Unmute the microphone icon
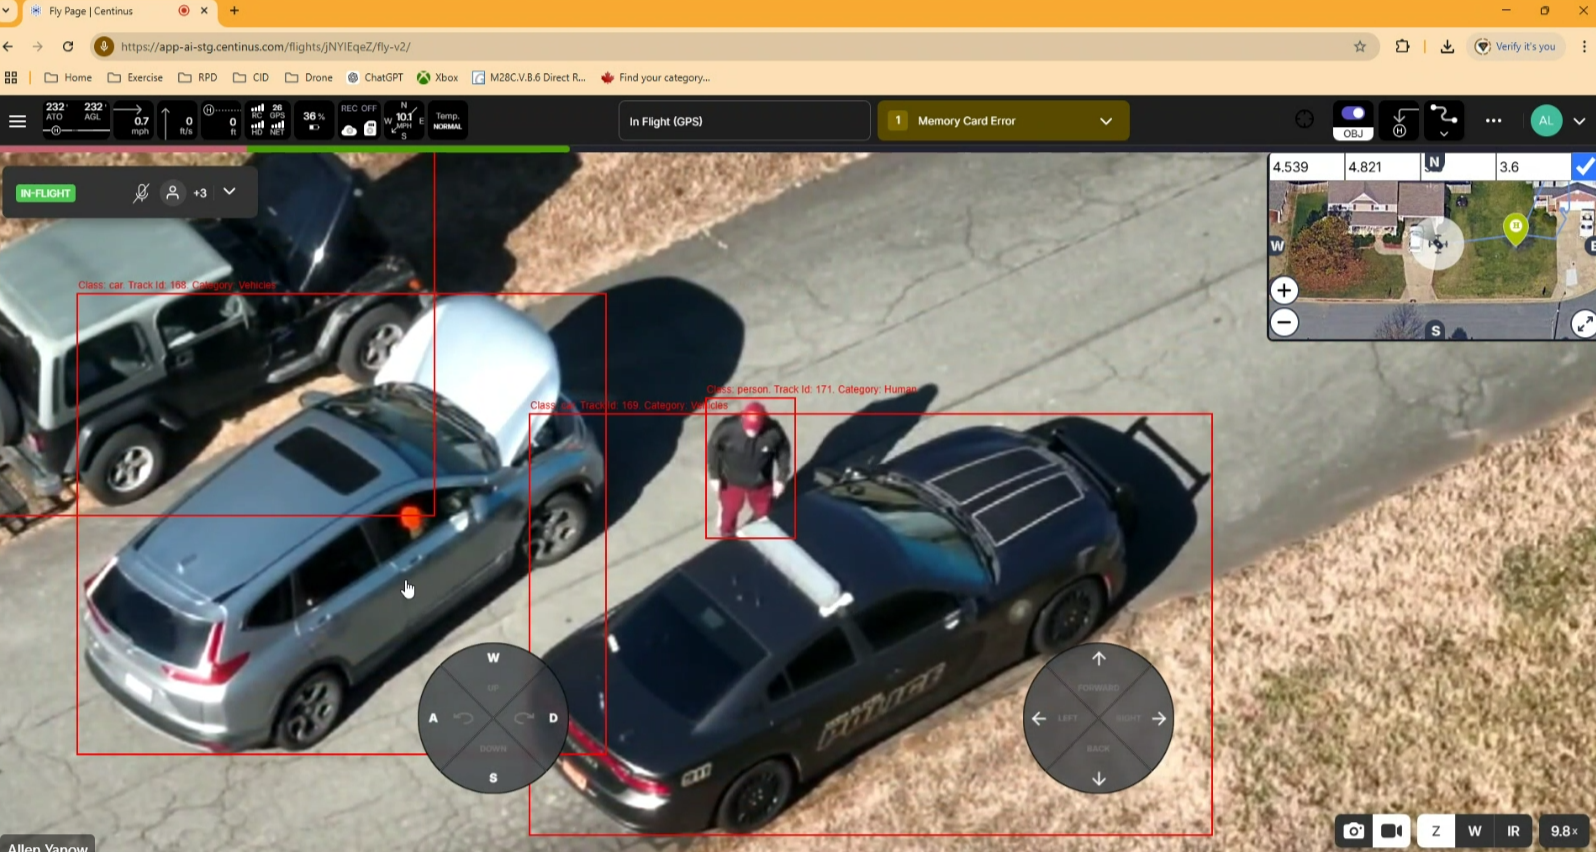The height and width of the screenshot is (852, 1596). (141, 193)
